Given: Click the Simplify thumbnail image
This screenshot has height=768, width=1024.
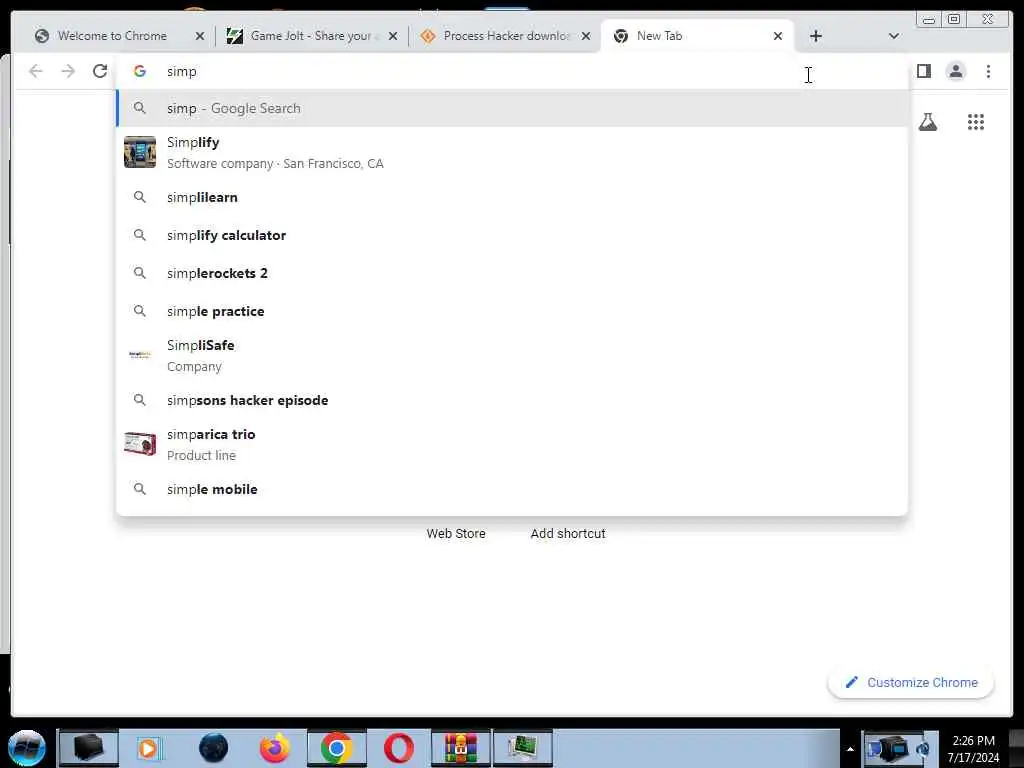Looking at the screenshot, I should [140, 152].
